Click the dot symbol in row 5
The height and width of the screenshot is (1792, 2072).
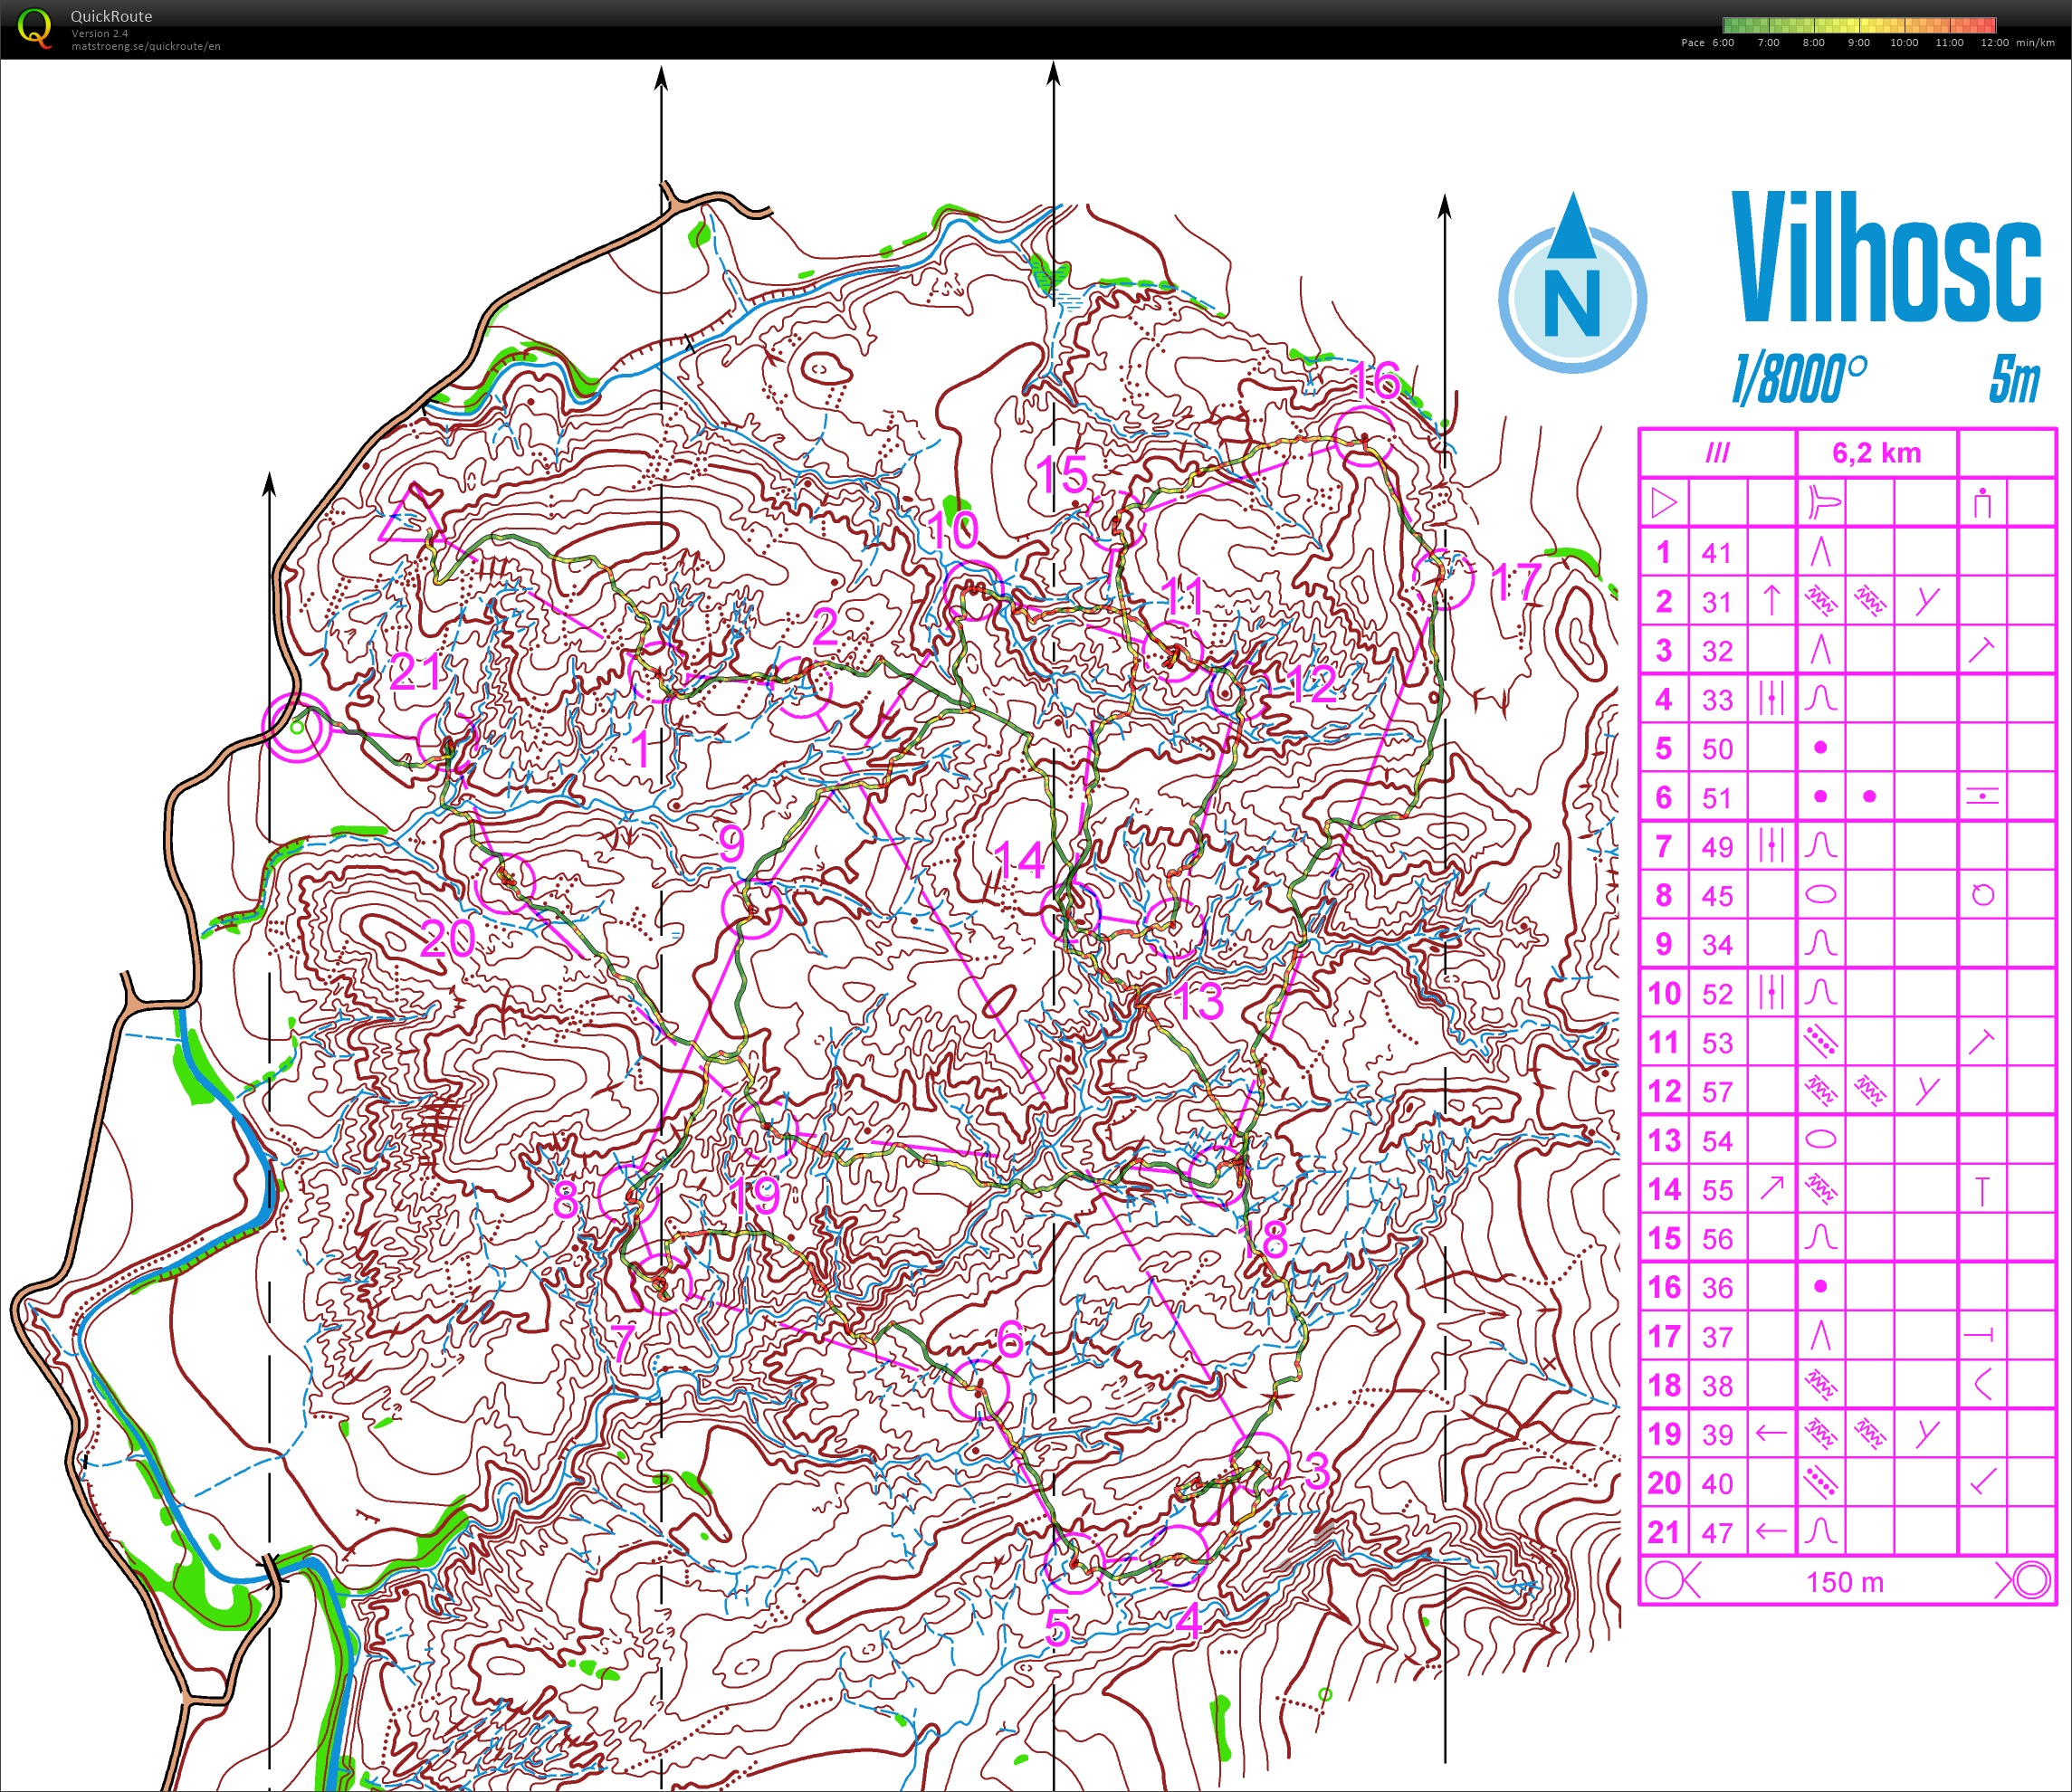1820,747
